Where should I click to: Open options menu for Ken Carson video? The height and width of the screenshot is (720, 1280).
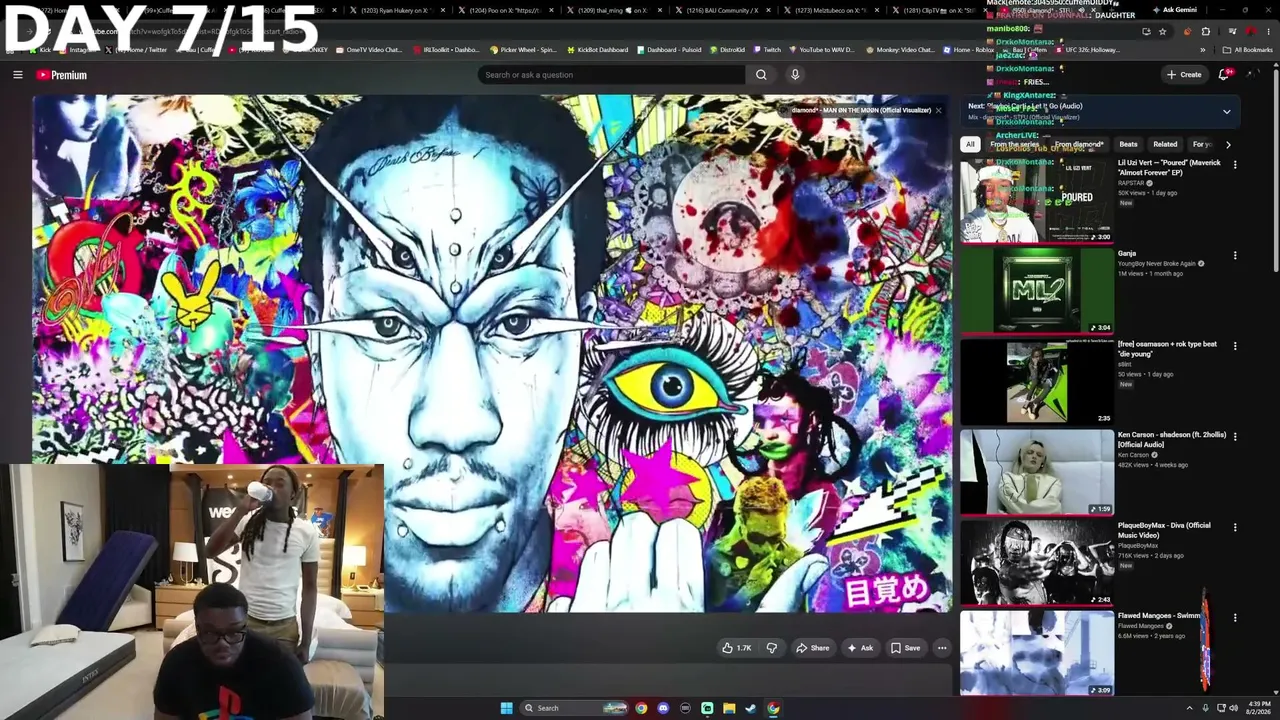1235,437
